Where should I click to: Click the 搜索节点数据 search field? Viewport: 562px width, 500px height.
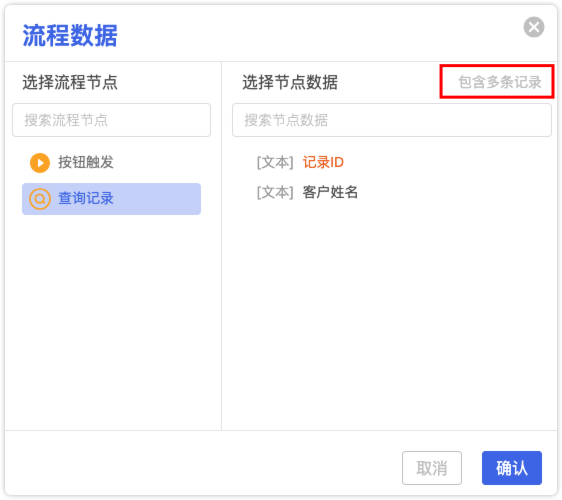(x=392, y=120)
